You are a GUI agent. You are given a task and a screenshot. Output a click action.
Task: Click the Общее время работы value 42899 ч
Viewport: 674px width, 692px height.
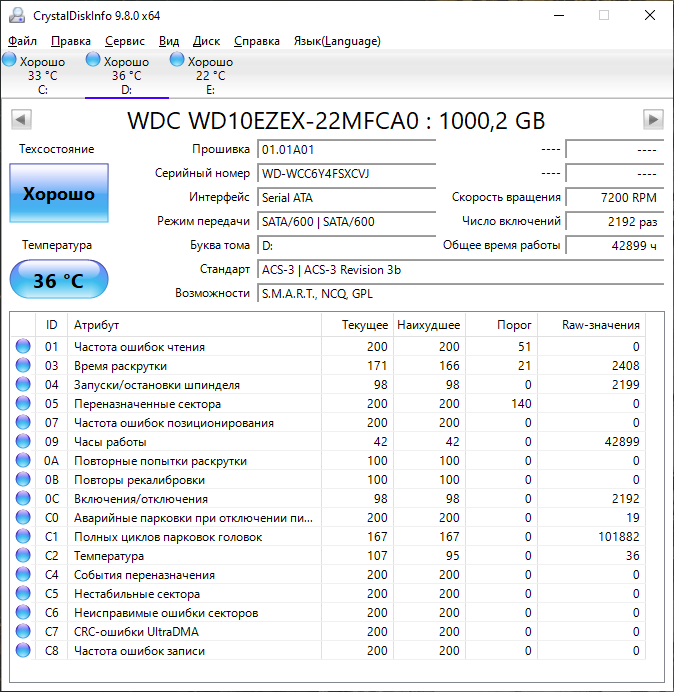point(614,245)
